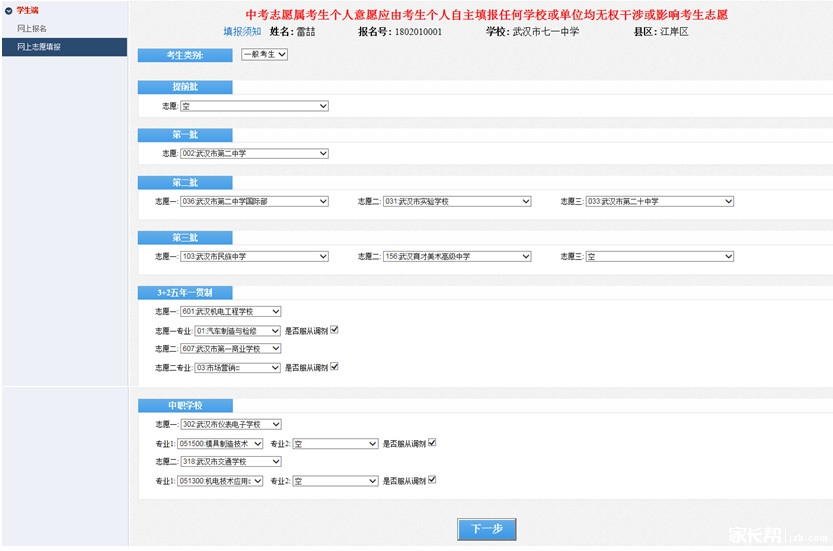Open the 填报须知 link
This screenshot has height=551, width=833.
(x=241, y=32)
